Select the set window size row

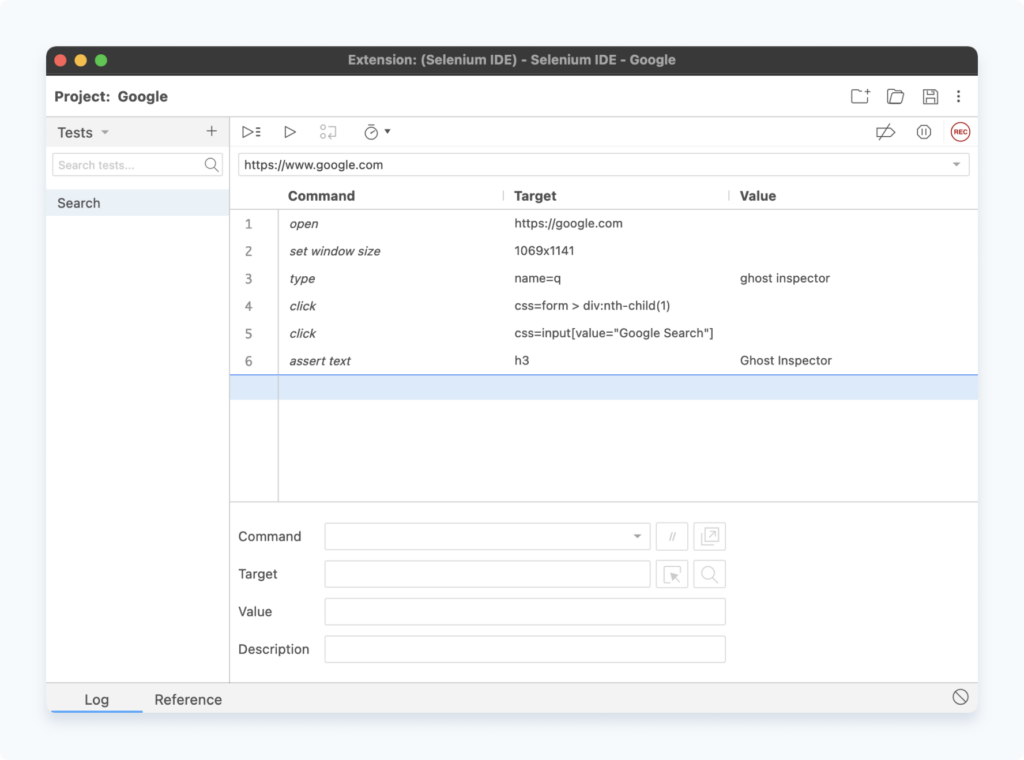click(603, 251)
